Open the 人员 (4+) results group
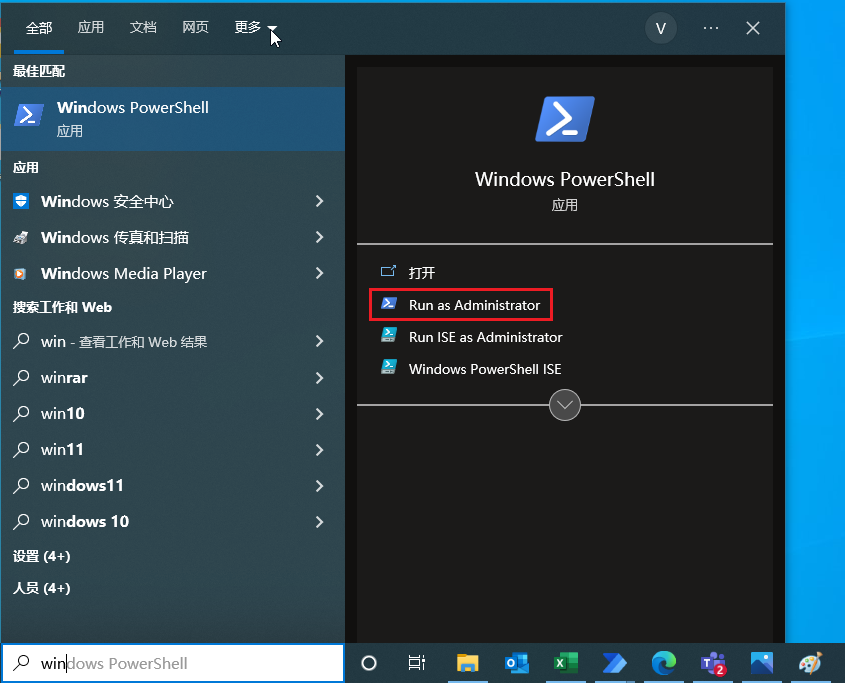Screen dimensions: 845x683 [41, 588]
